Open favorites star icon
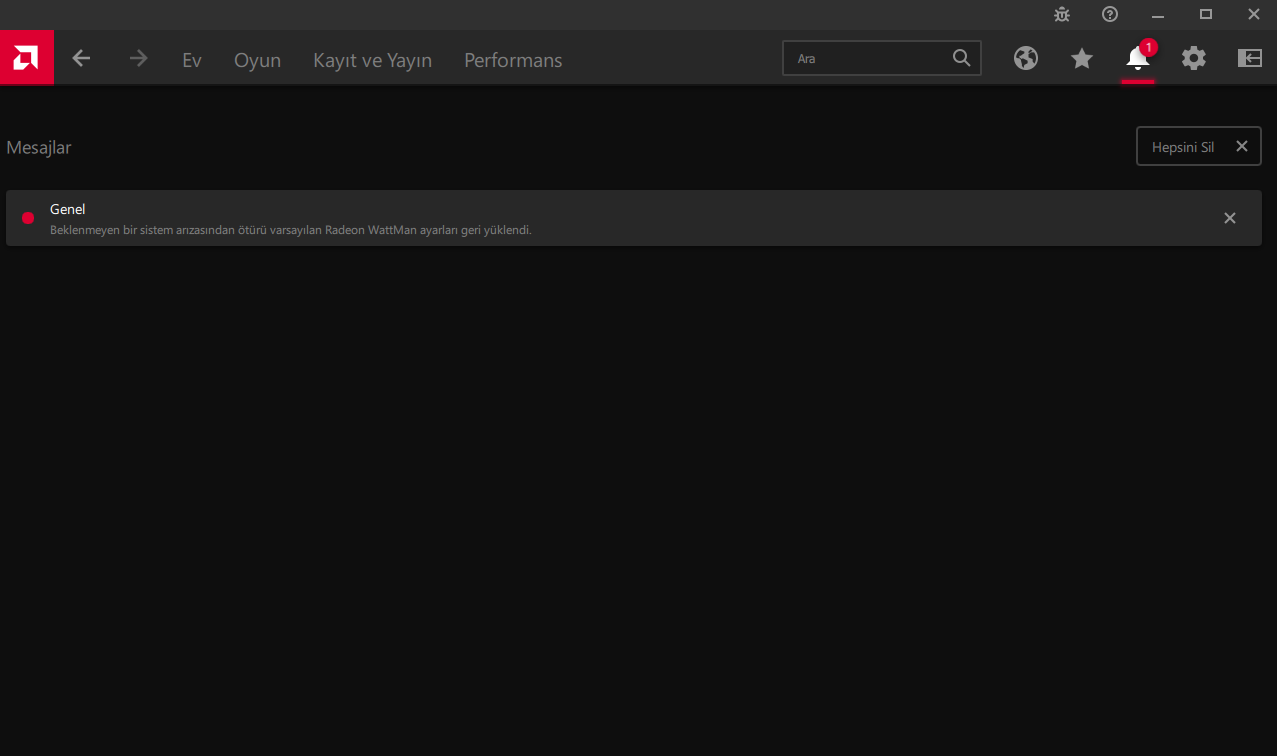The width and height of the screenshot is (1277, 756). (x=1082, y=59)
